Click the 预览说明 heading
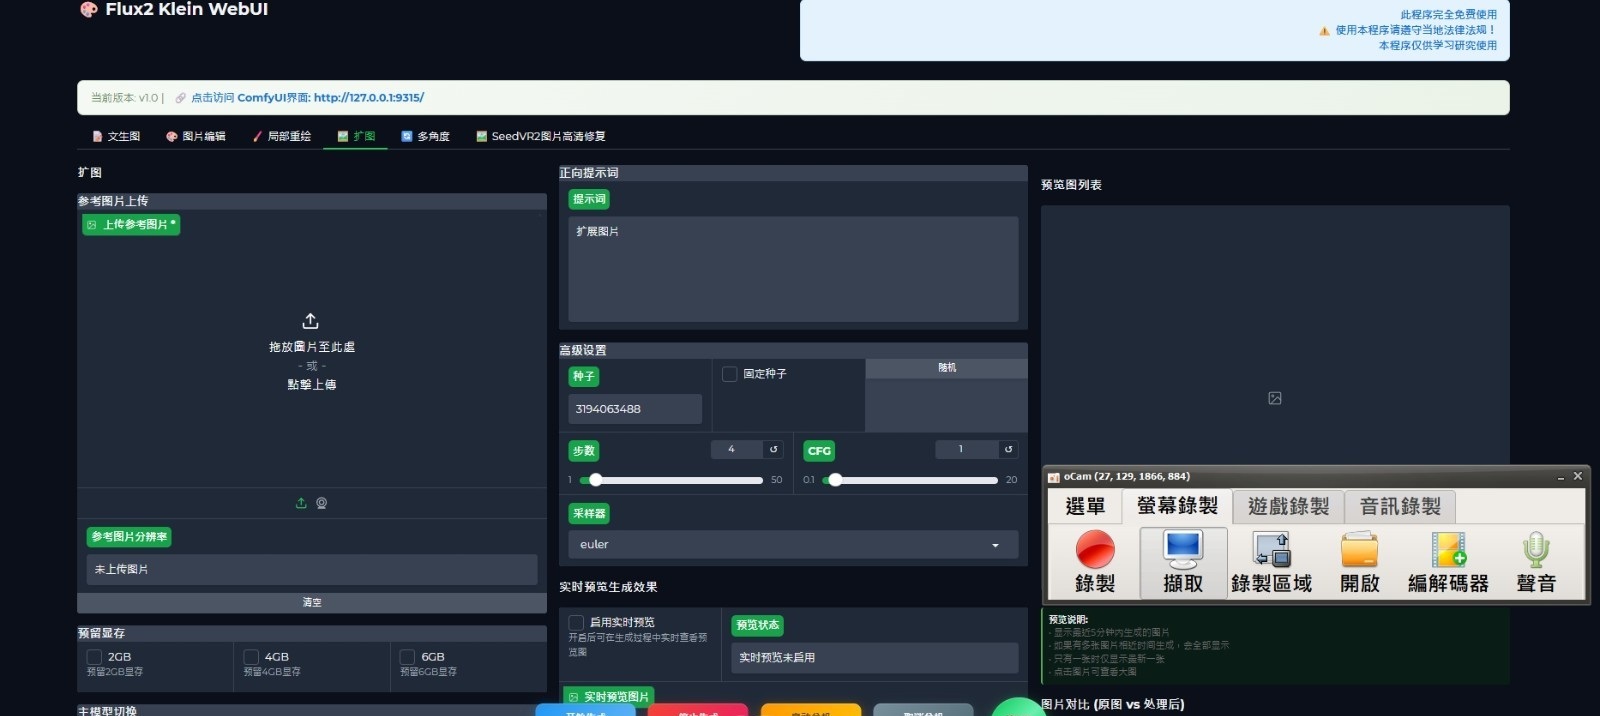The height and width of the screenshot is (716, 1600). point(1068,620)
